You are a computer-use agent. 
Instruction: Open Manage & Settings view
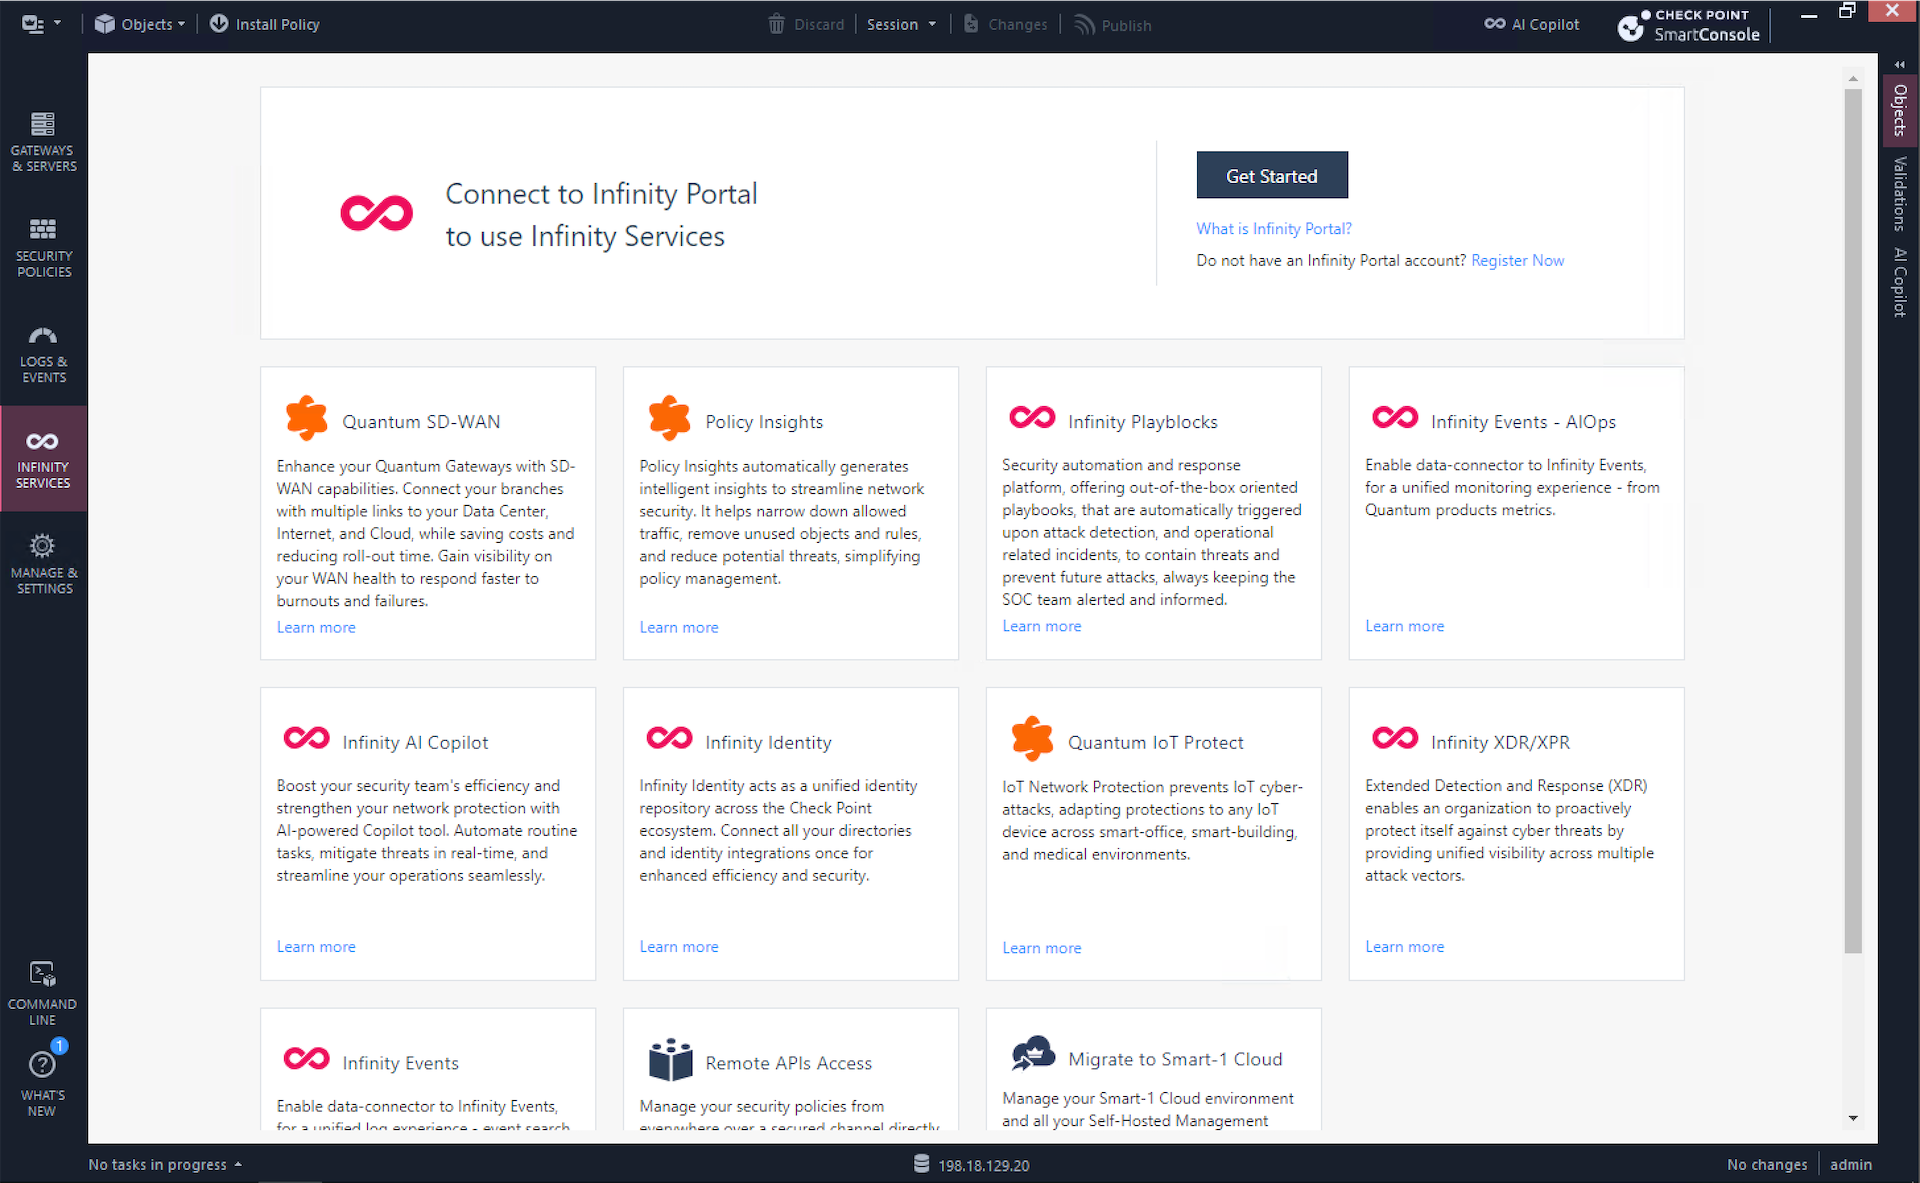coord(43,564)
